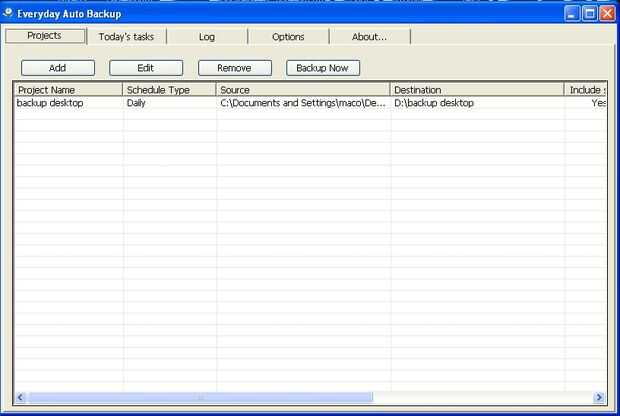Image resolution: width=620 pixels, height=416 pixels.
Task: Start backup with Backup Now button
Action: tap(323, 68)
